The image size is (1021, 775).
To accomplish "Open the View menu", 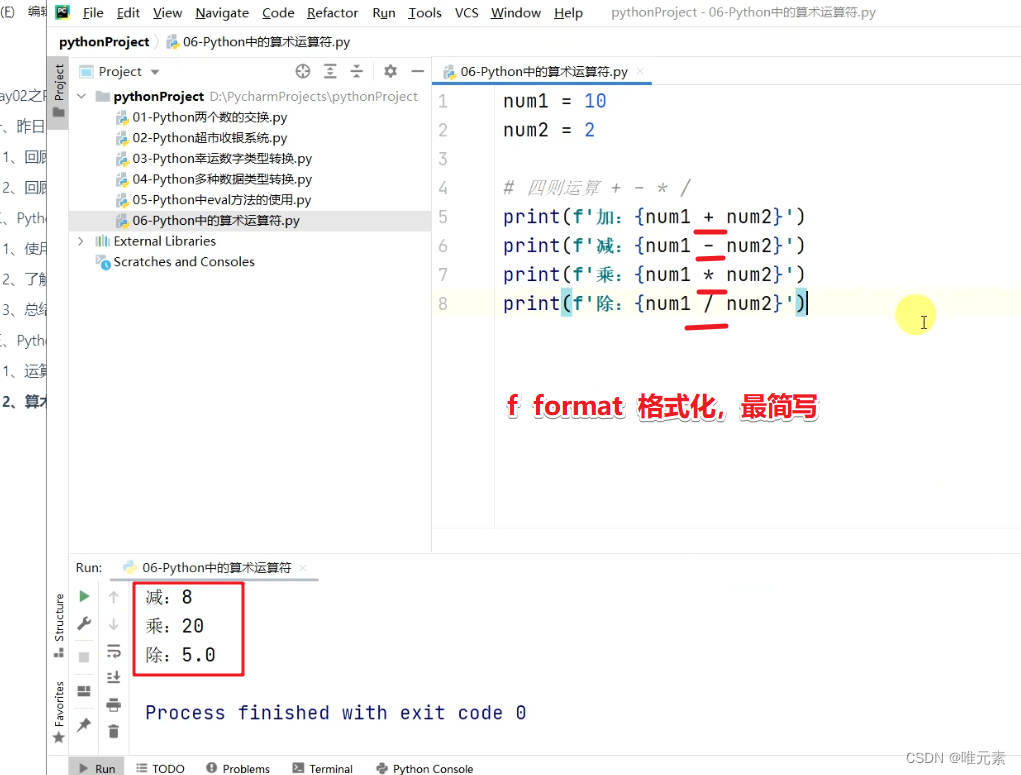I will point(167,12).
